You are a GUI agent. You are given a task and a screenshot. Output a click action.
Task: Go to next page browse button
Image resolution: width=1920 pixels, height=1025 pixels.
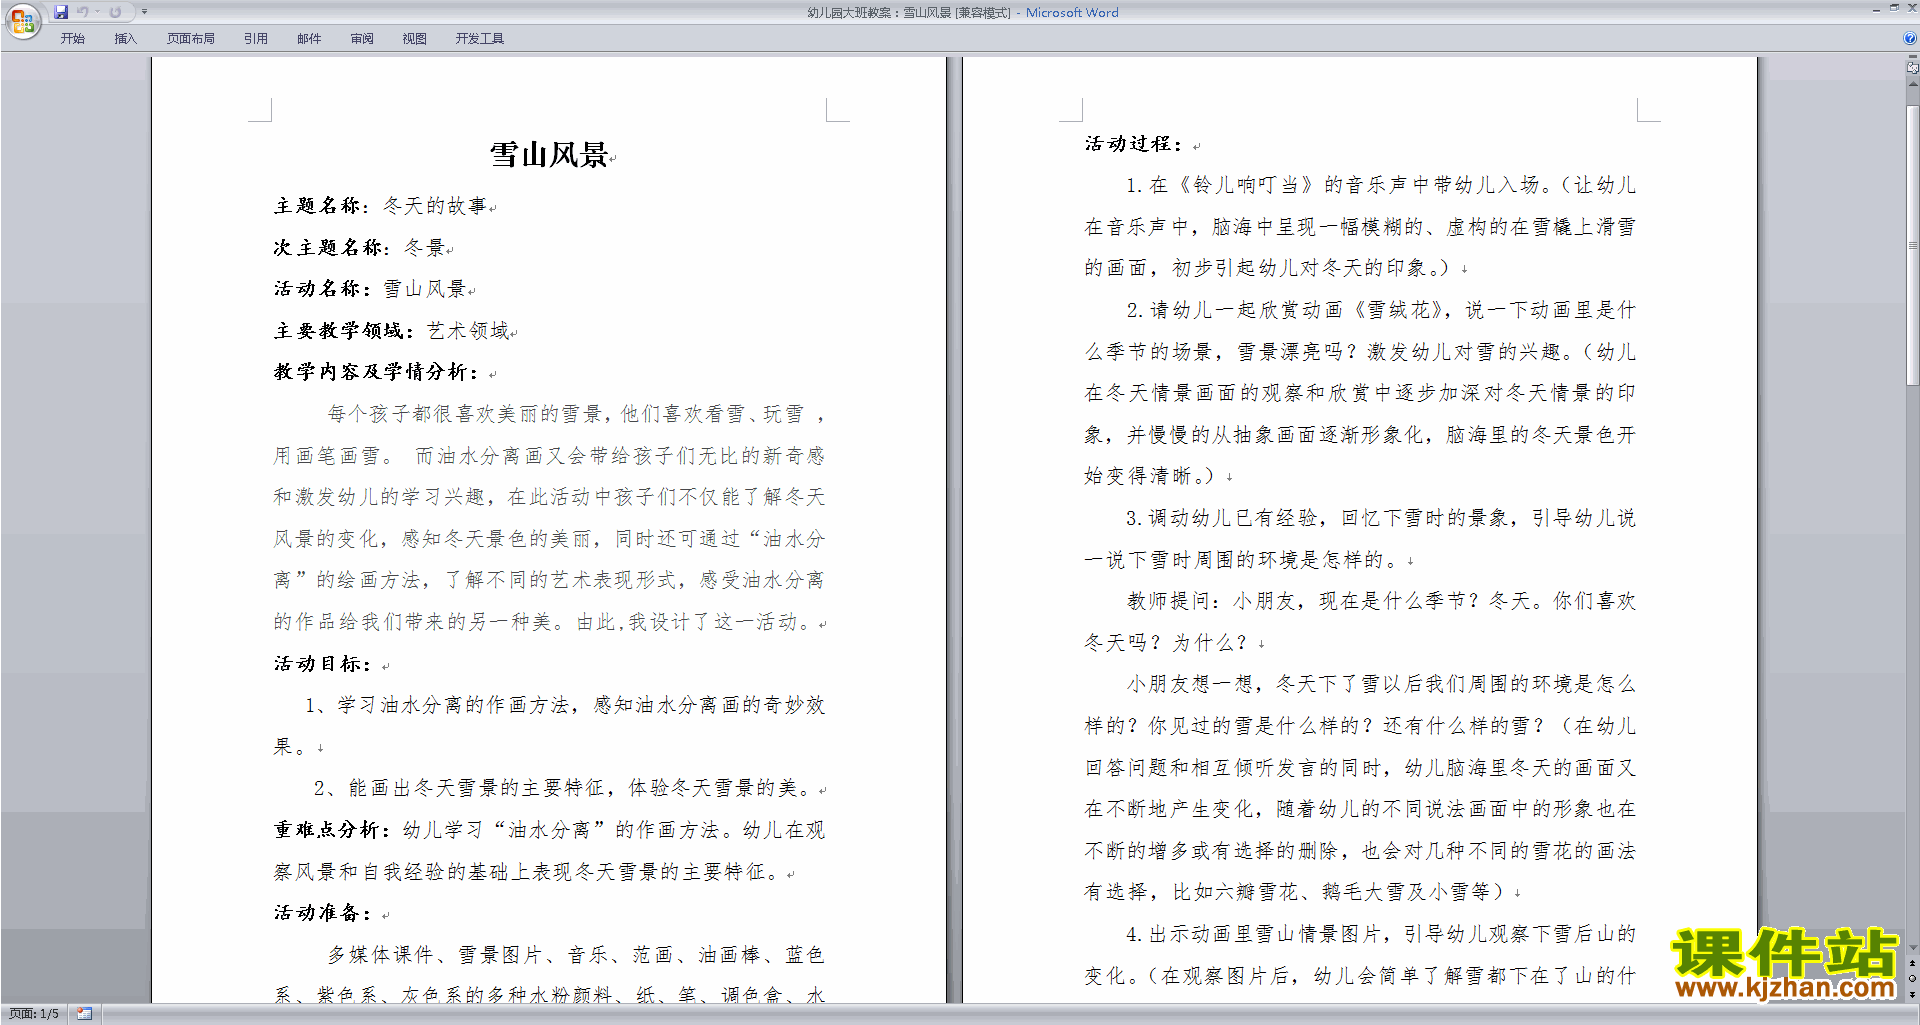point(1912,994)
